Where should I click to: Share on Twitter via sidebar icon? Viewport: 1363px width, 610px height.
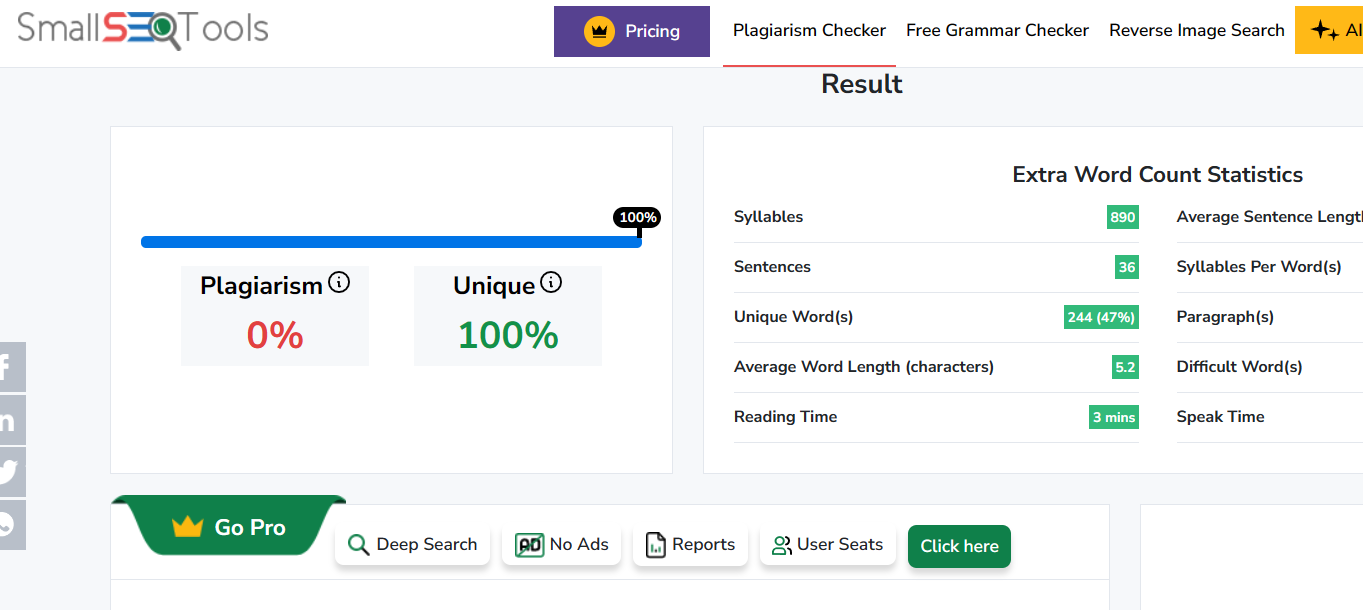point(8,472)
